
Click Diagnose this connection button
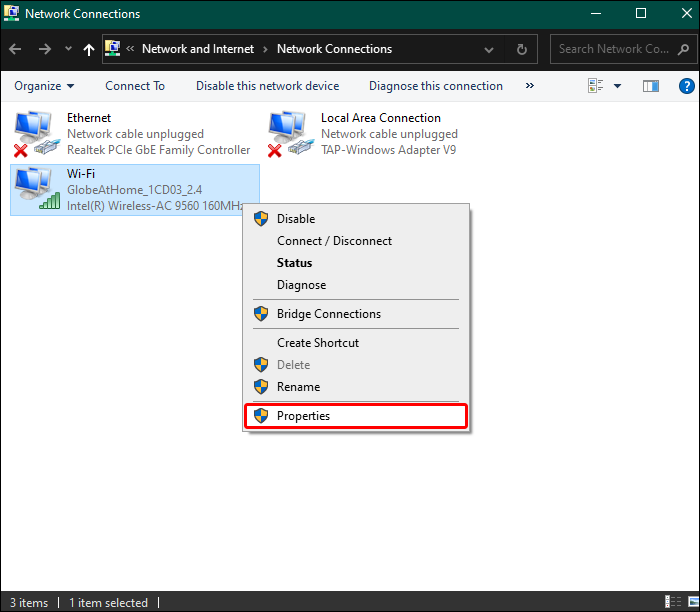coord(436,86)
